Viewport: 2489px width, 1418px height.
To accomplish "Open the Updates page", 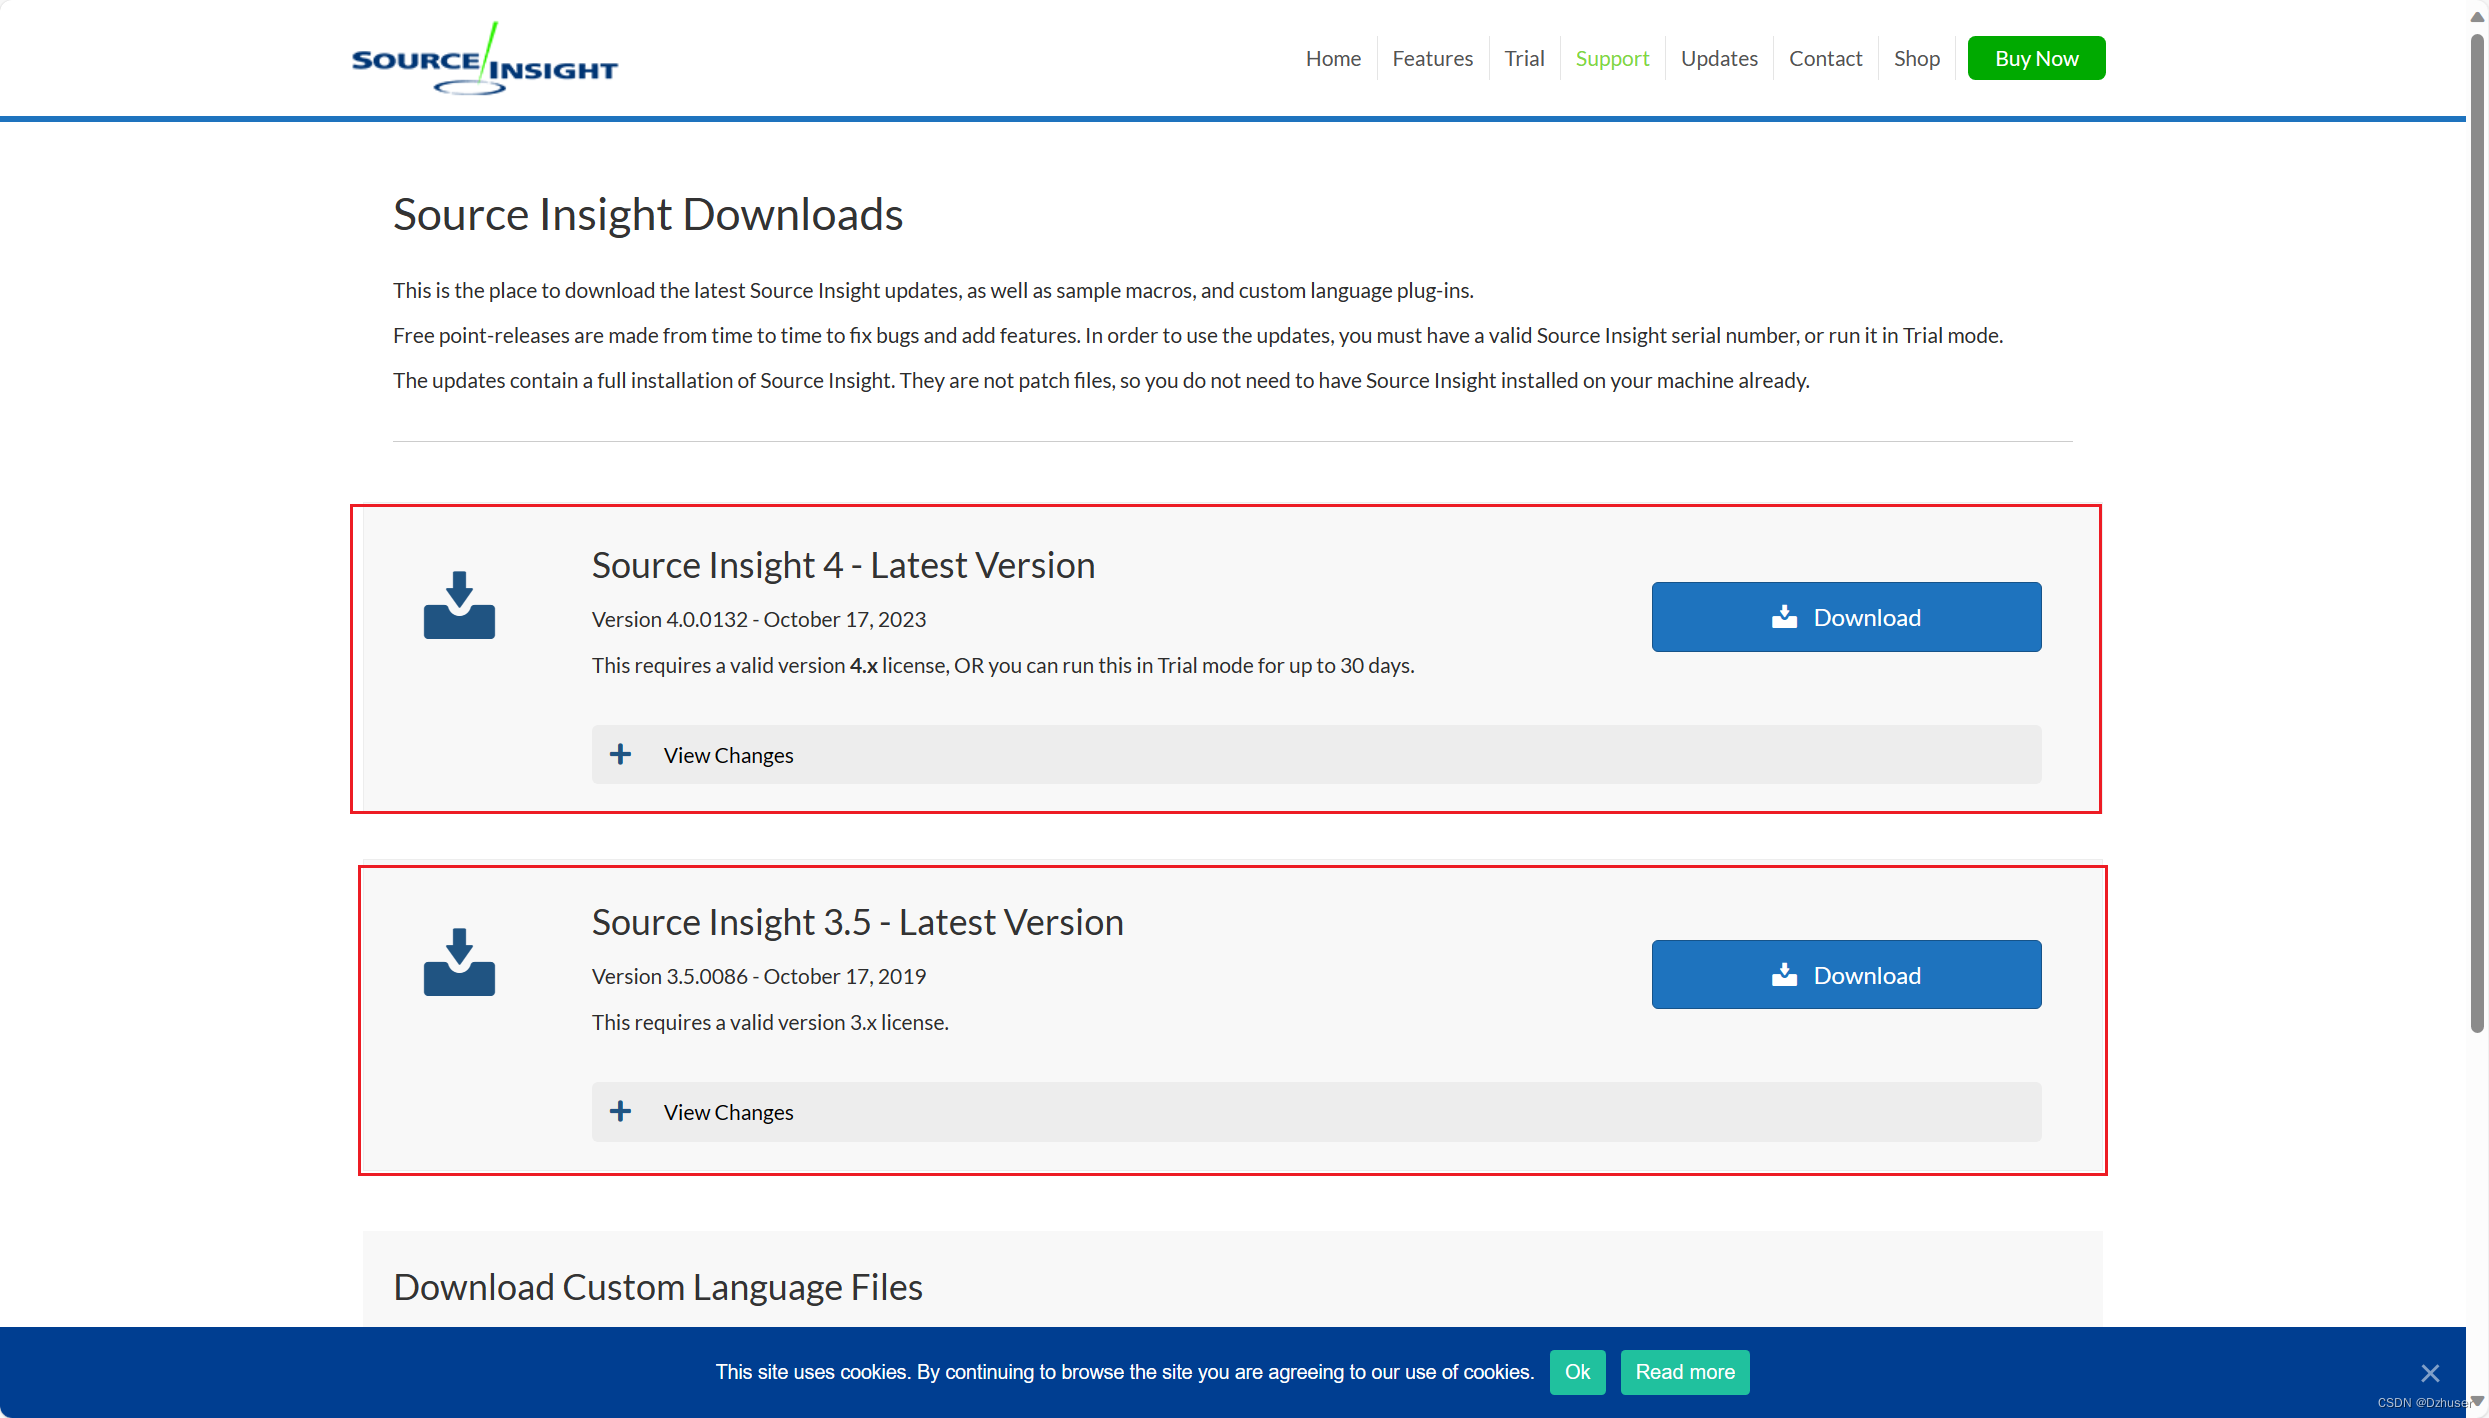I will point(1719,58).
